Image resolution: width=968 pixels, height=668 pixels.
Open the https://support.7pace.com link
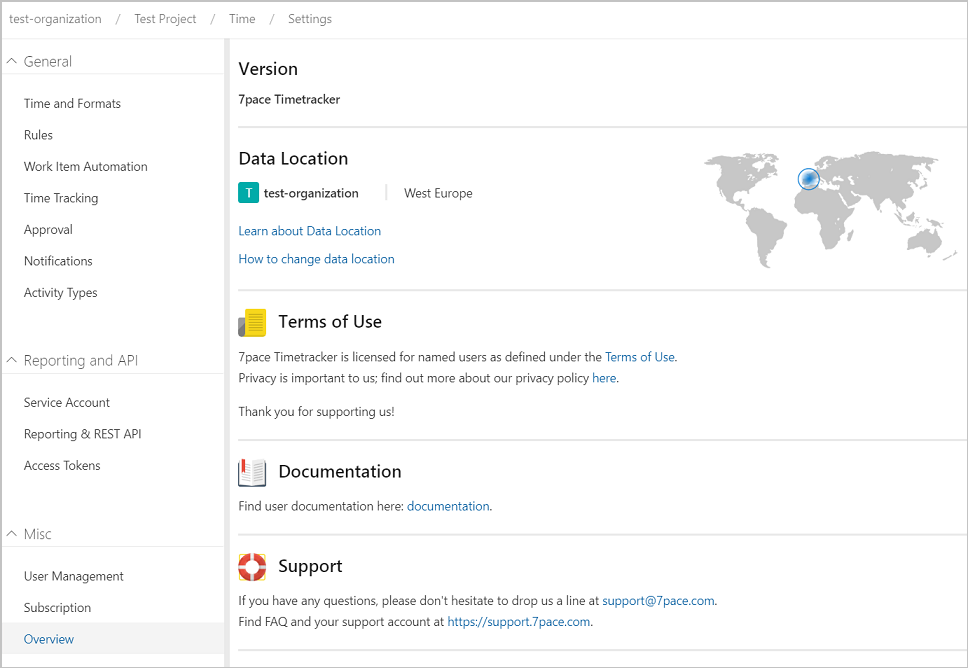click(x=519, y=622)
